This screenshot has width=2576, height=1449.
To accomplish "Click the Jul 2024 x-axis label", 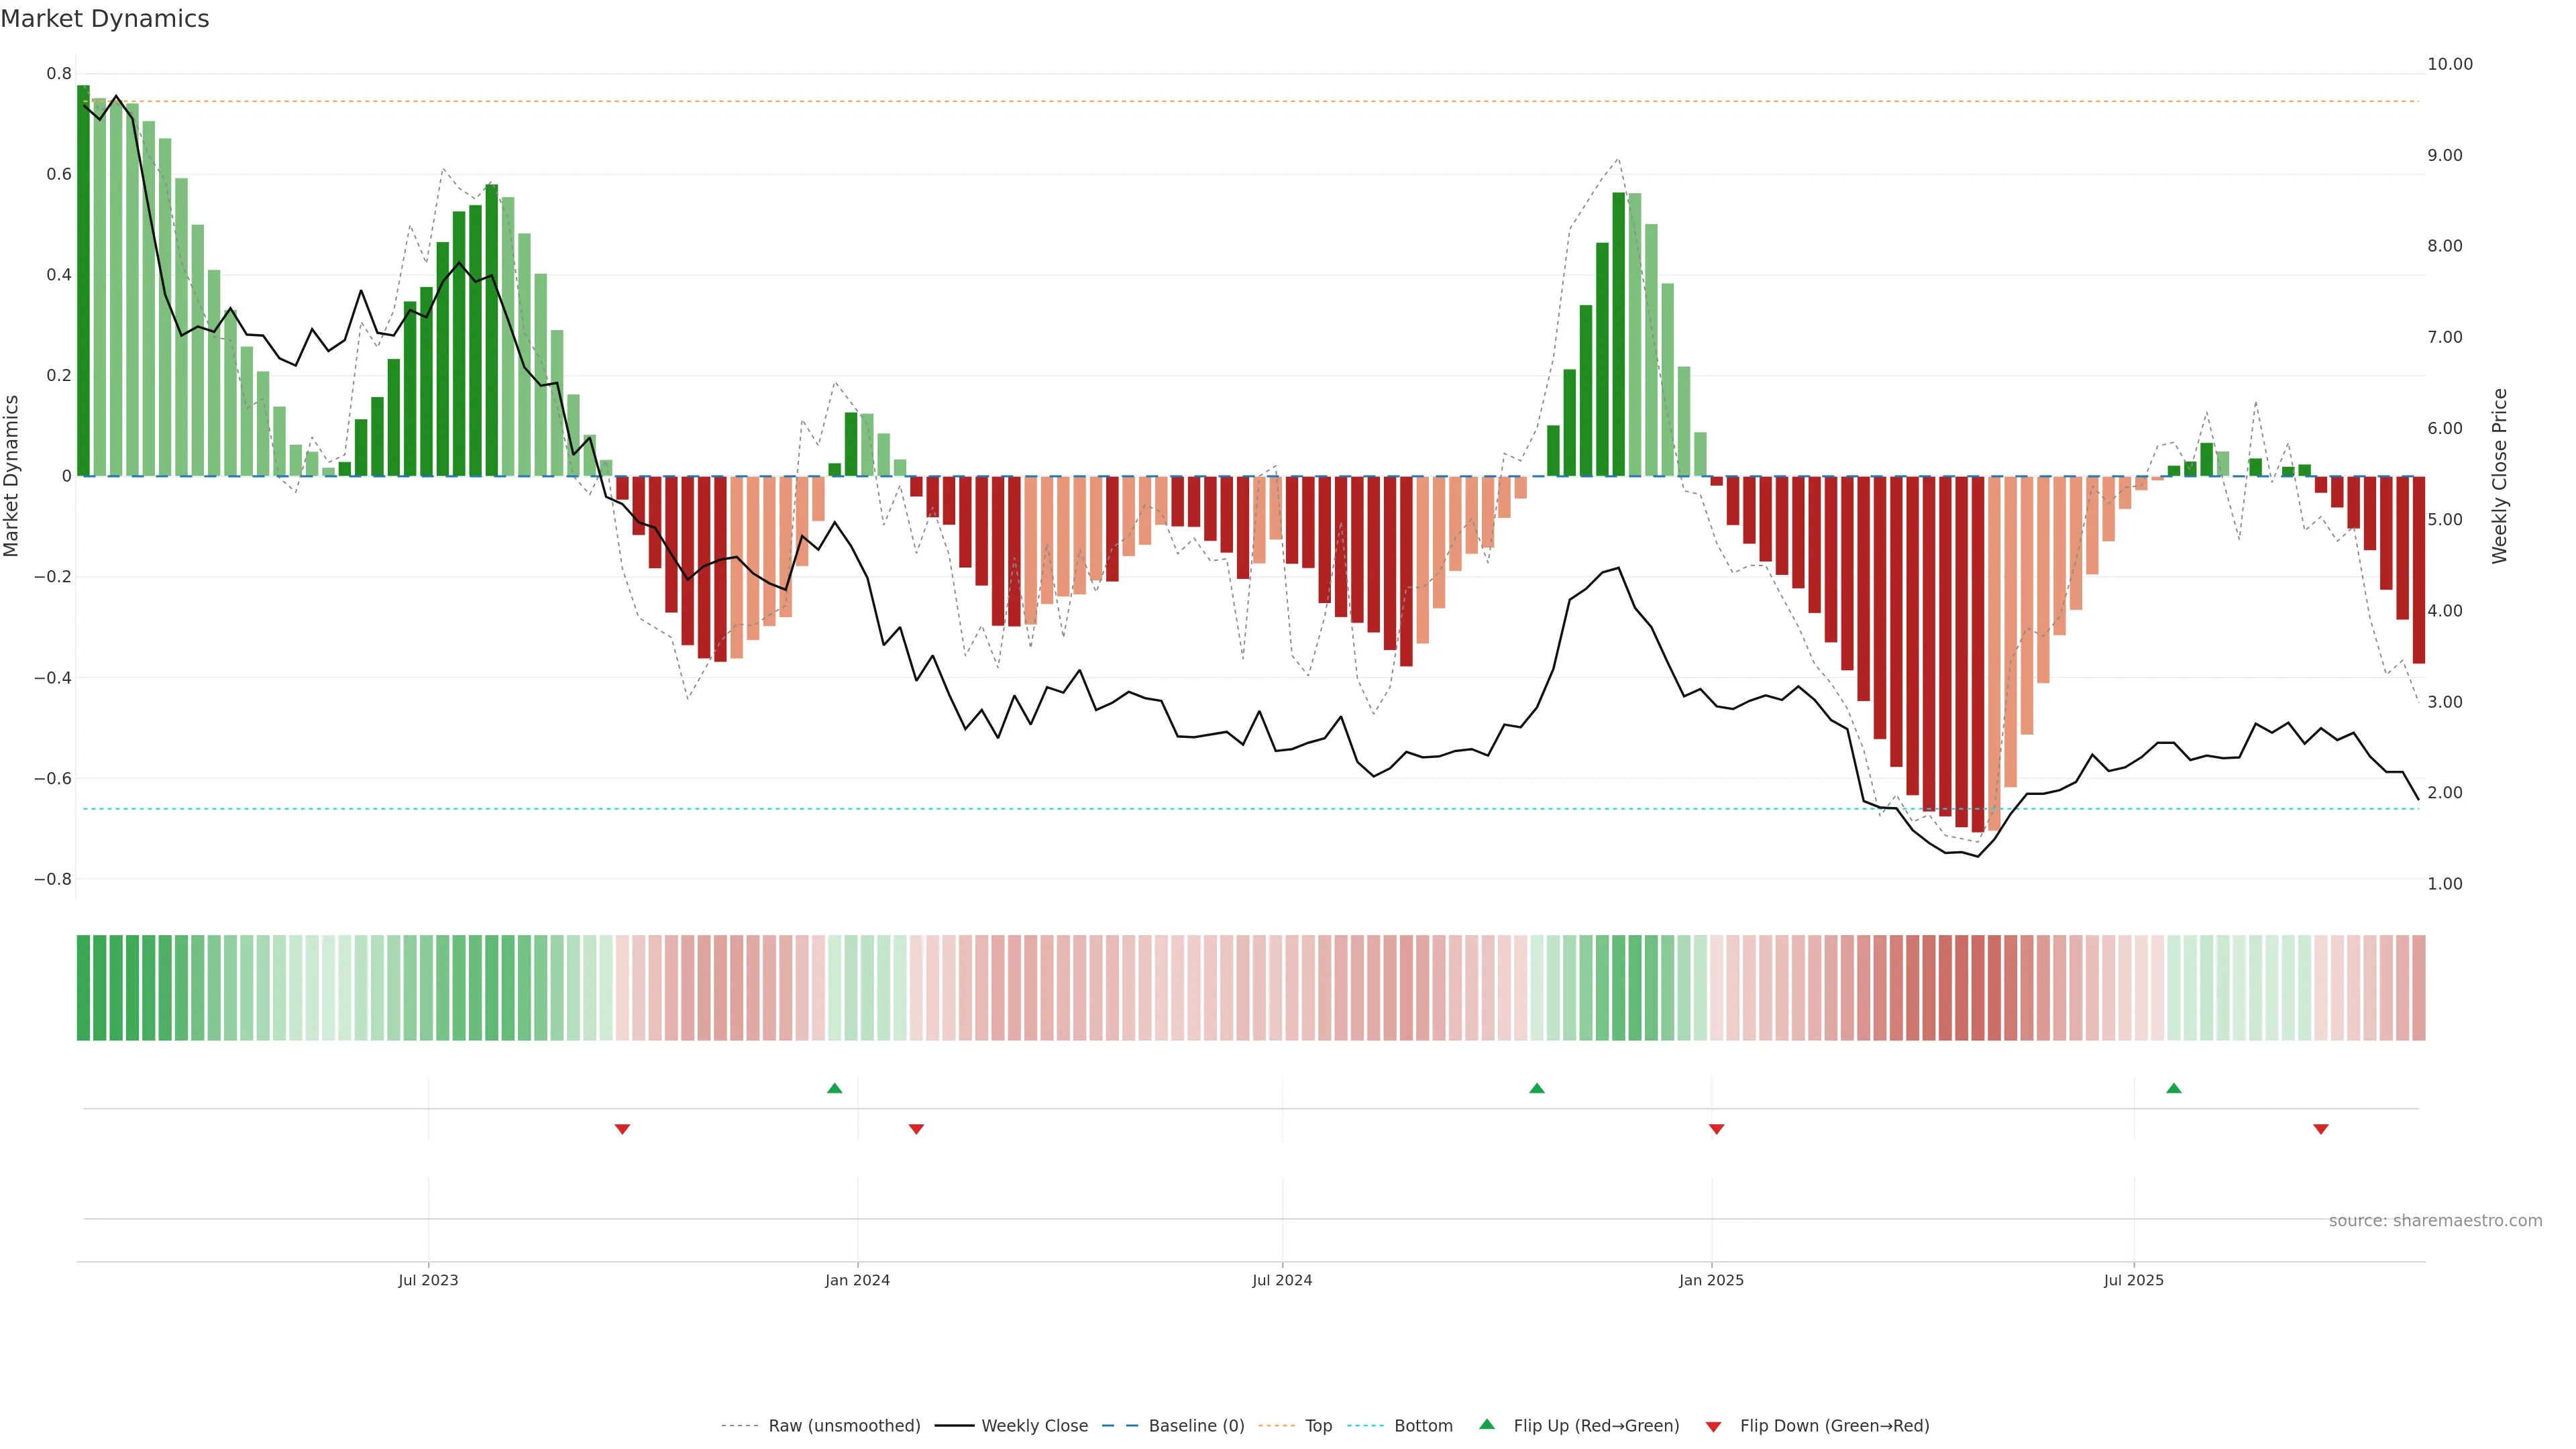I will (1282, 1280).
